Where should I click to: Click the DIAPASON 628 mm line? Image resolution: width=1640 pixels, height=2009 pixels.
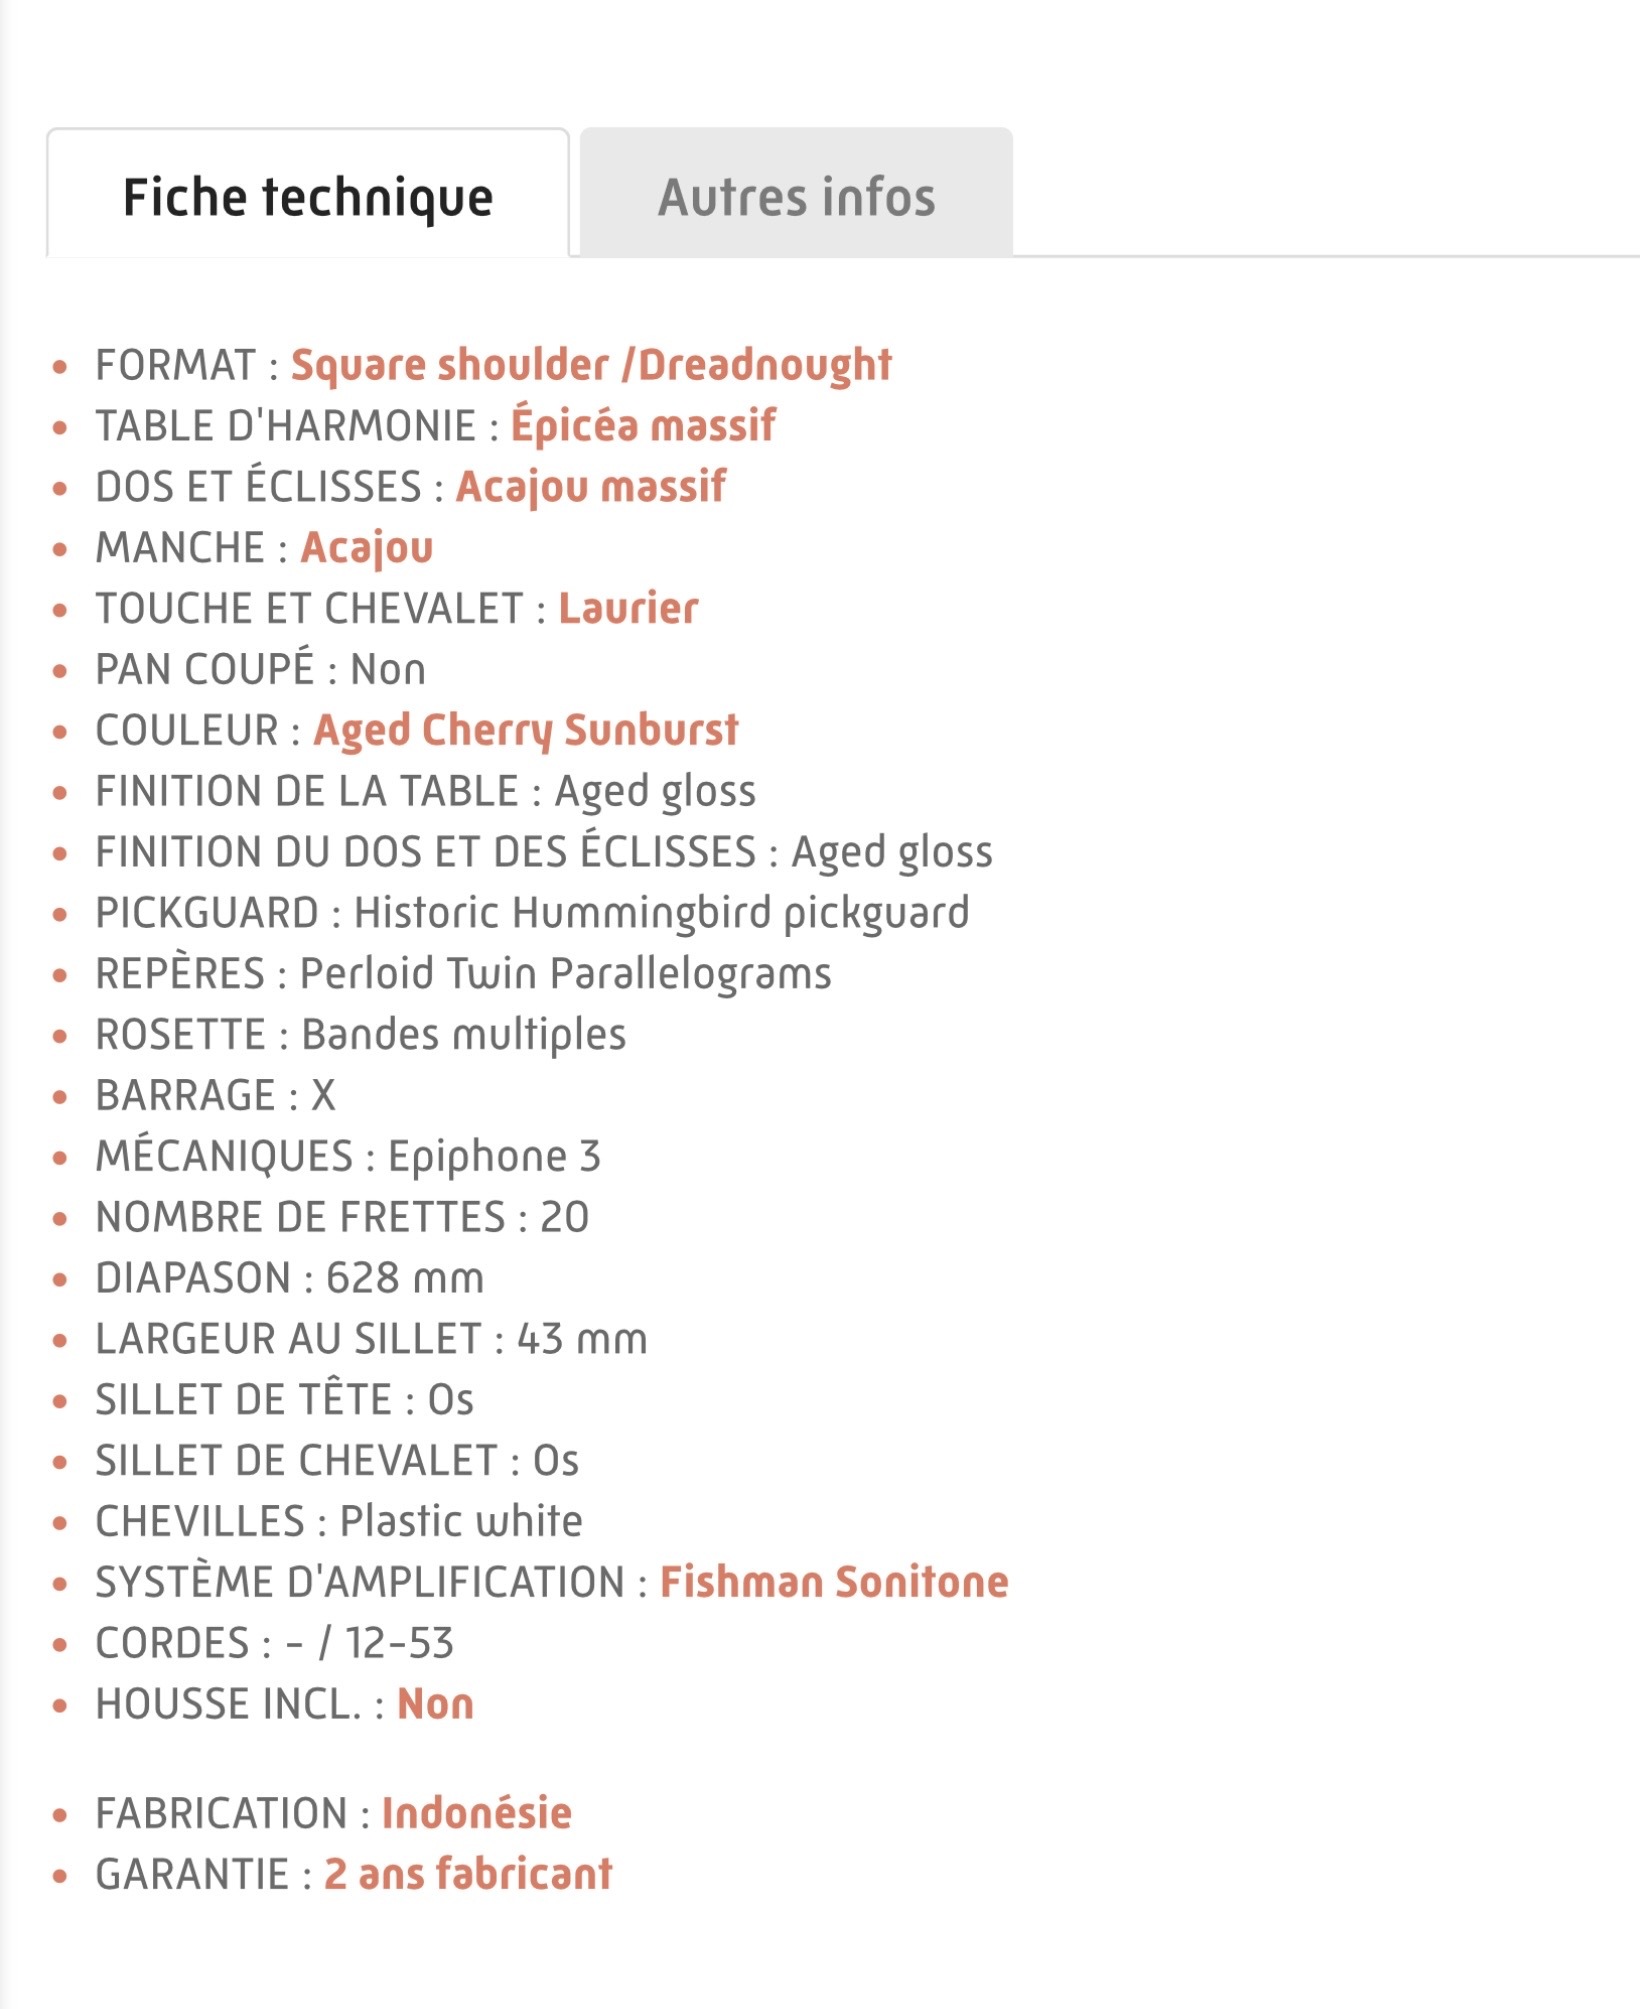(290, 1278)
